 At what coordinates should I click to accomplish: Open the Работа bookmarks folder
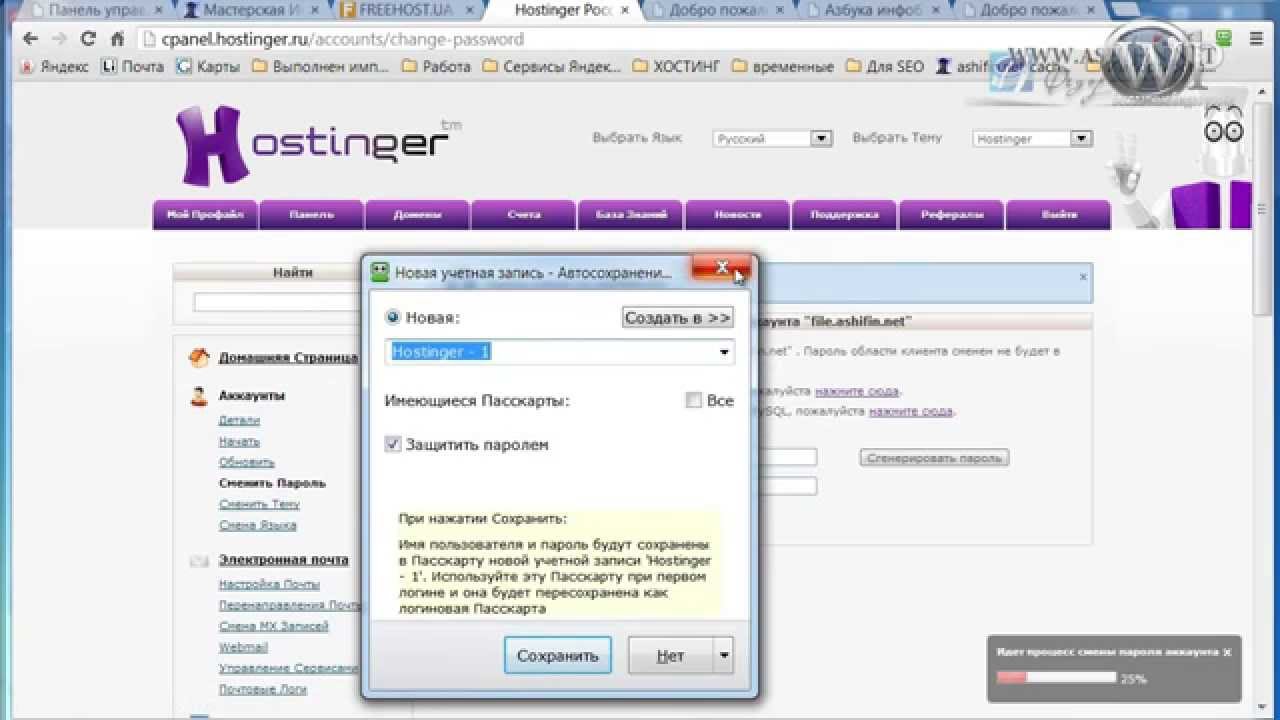point(436,67)
